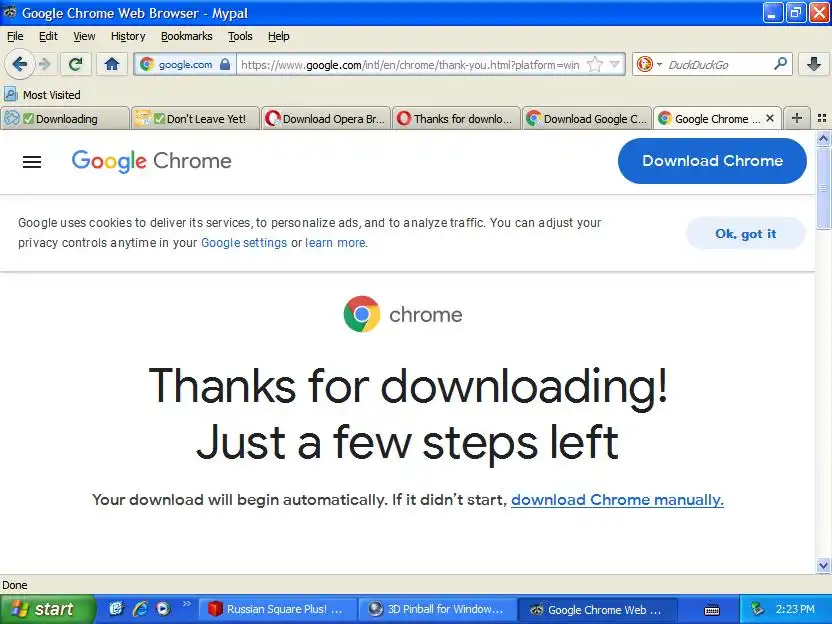Viewport: 832px width, 624px height.
Task: Click the Done status bar text
Action: pos(14,585)
